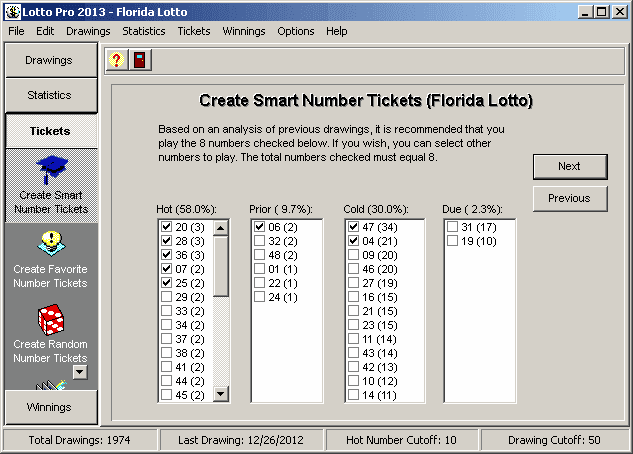This screenshot has height=454, width=633.
Task: Uncheck hot number 36 (3)
Action: 166,255
